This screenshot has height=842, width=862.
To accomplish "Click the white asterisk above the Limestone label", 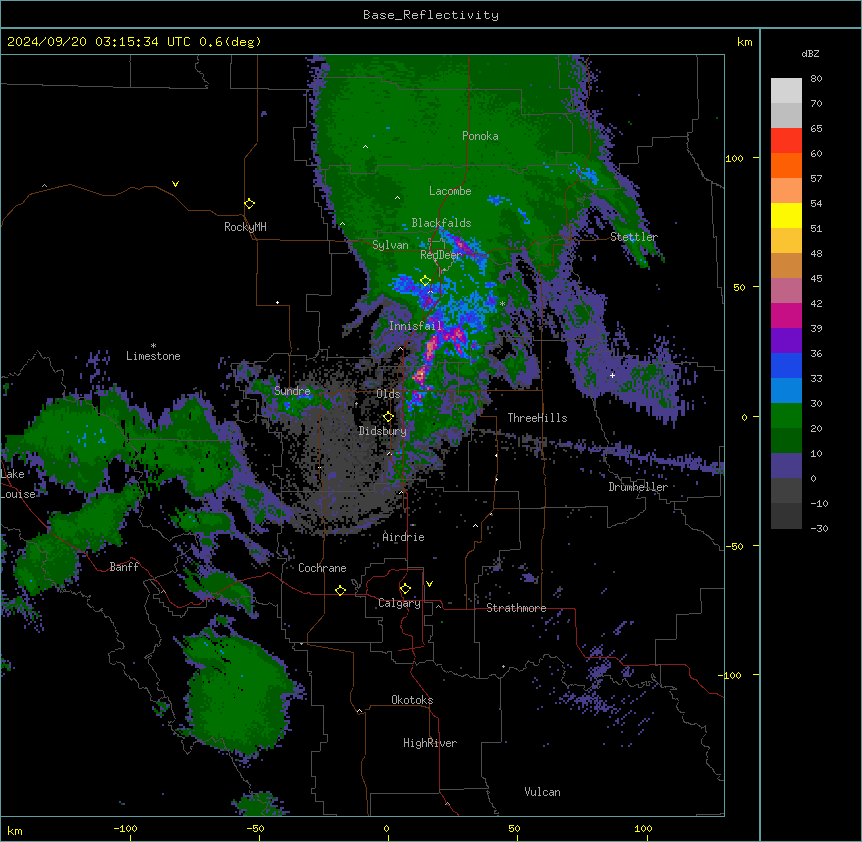I will click(x=153, y=346).
